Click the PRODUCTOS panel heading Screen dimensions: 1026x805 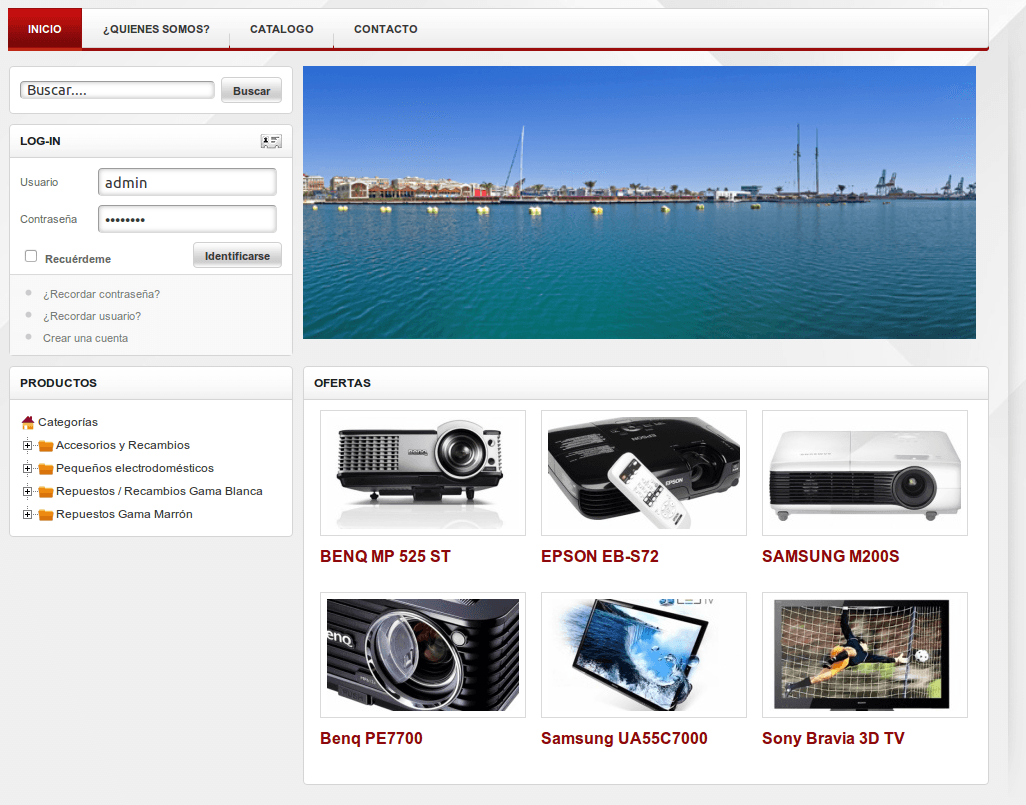[x=58, y=383]
